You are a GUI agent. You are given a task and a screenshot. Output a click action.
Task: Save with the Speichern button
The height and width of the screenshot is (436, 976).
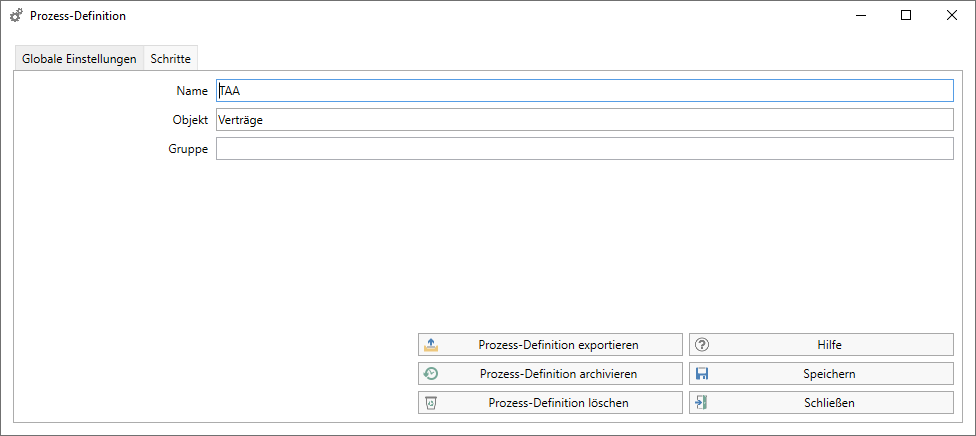tap(821, 374)
